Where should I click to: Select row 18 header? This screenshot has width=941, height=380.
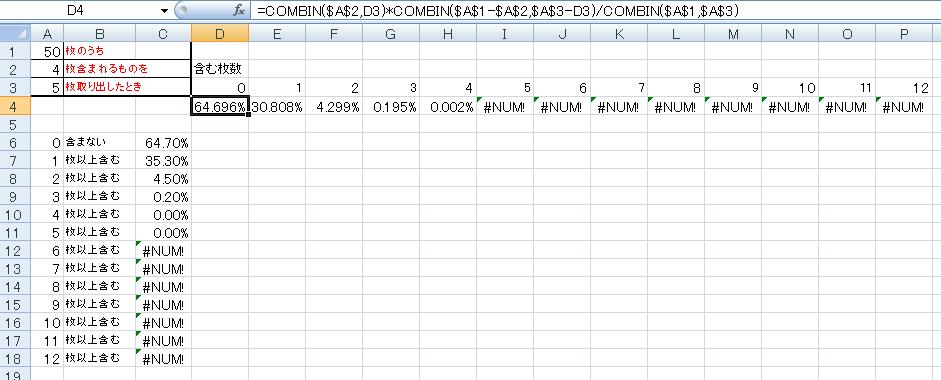14,359
